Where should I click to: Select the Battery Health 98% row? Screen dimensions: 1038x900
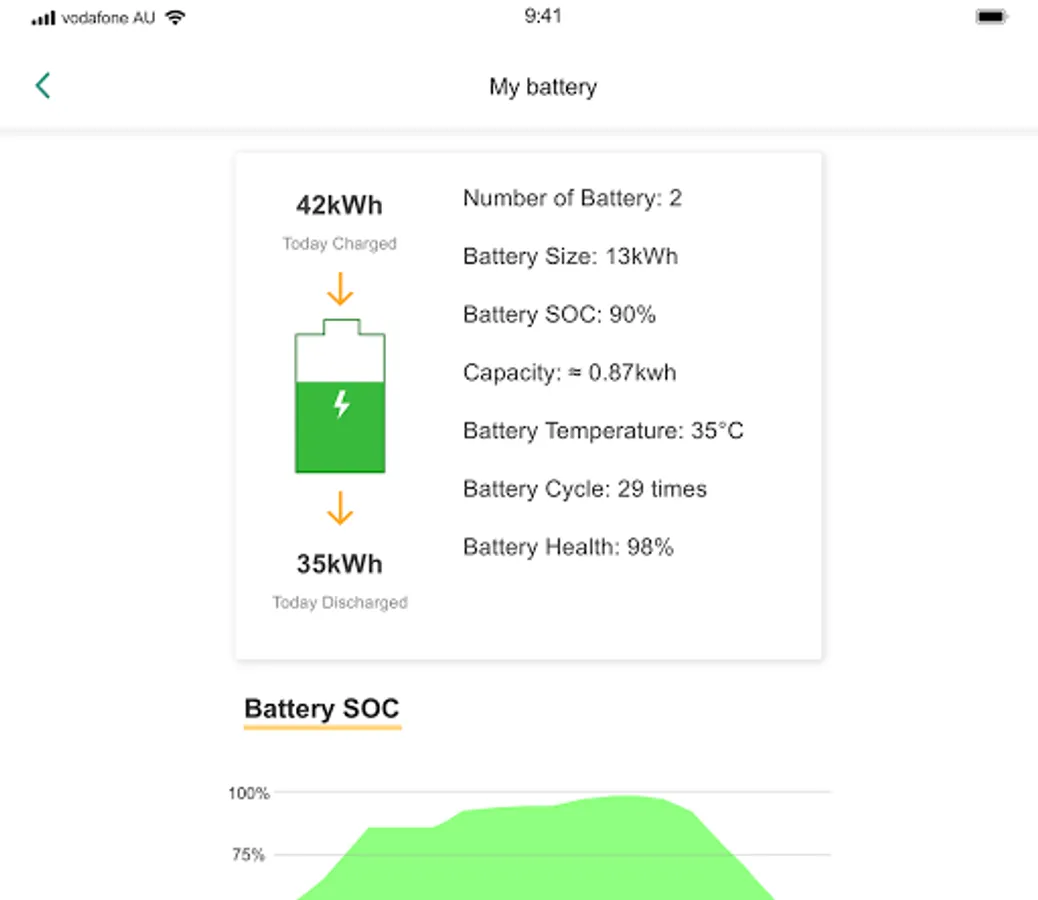pos(568,547)
